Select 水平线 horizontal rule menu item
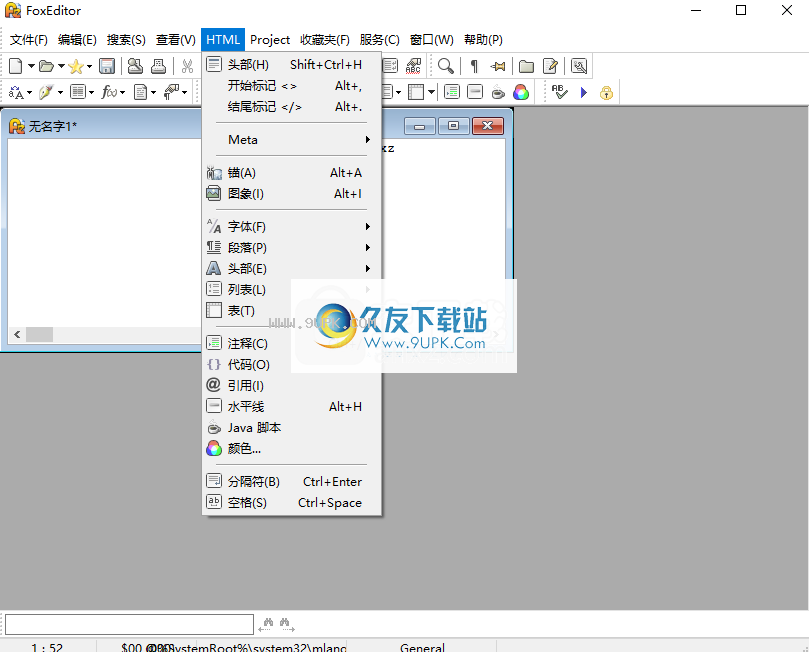 pos(292,407)
